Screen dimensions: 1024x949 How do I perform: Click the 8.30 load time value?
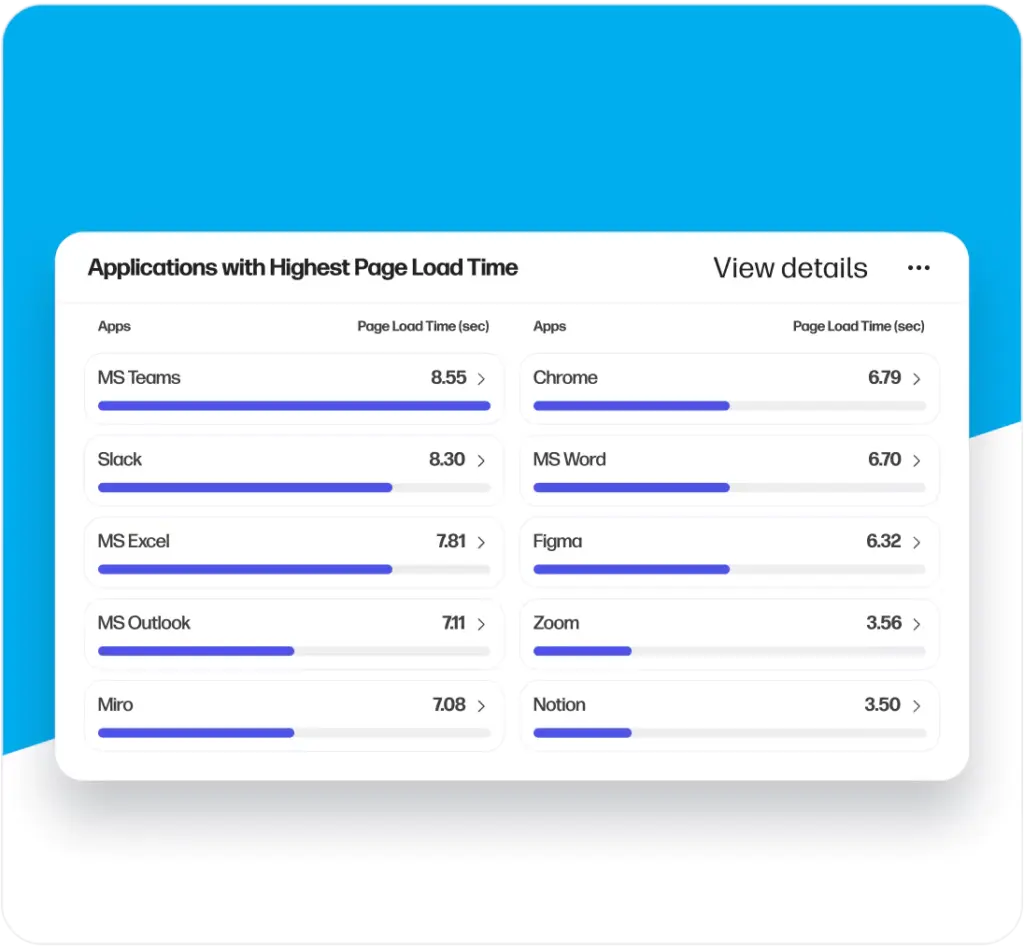pyautogui.click(x=447, y=459)
